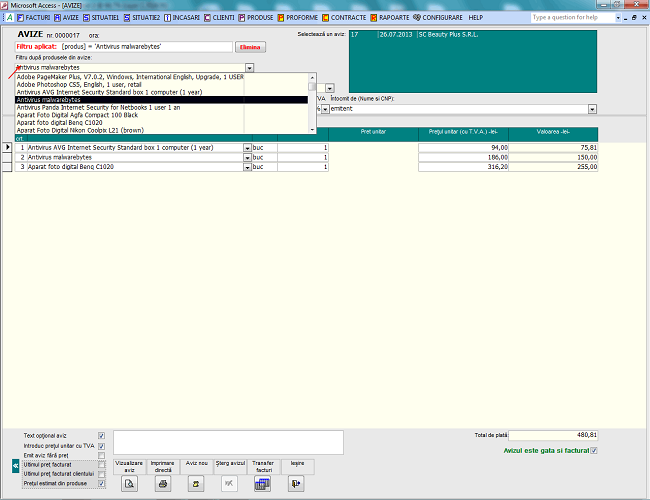Click the Iesire exit icon
Screen dimensions: 650x500
[x=296, y=483]
